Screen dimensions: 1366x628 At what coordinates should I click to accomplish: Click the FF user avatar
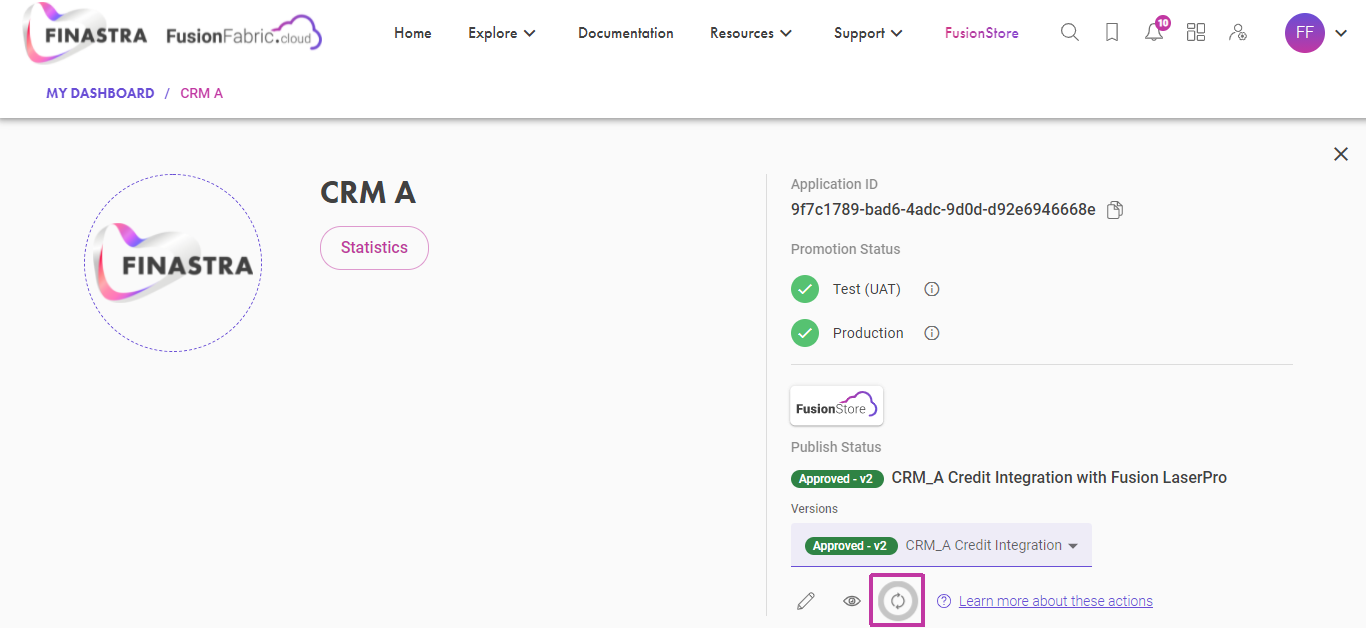pos(1304,33)
